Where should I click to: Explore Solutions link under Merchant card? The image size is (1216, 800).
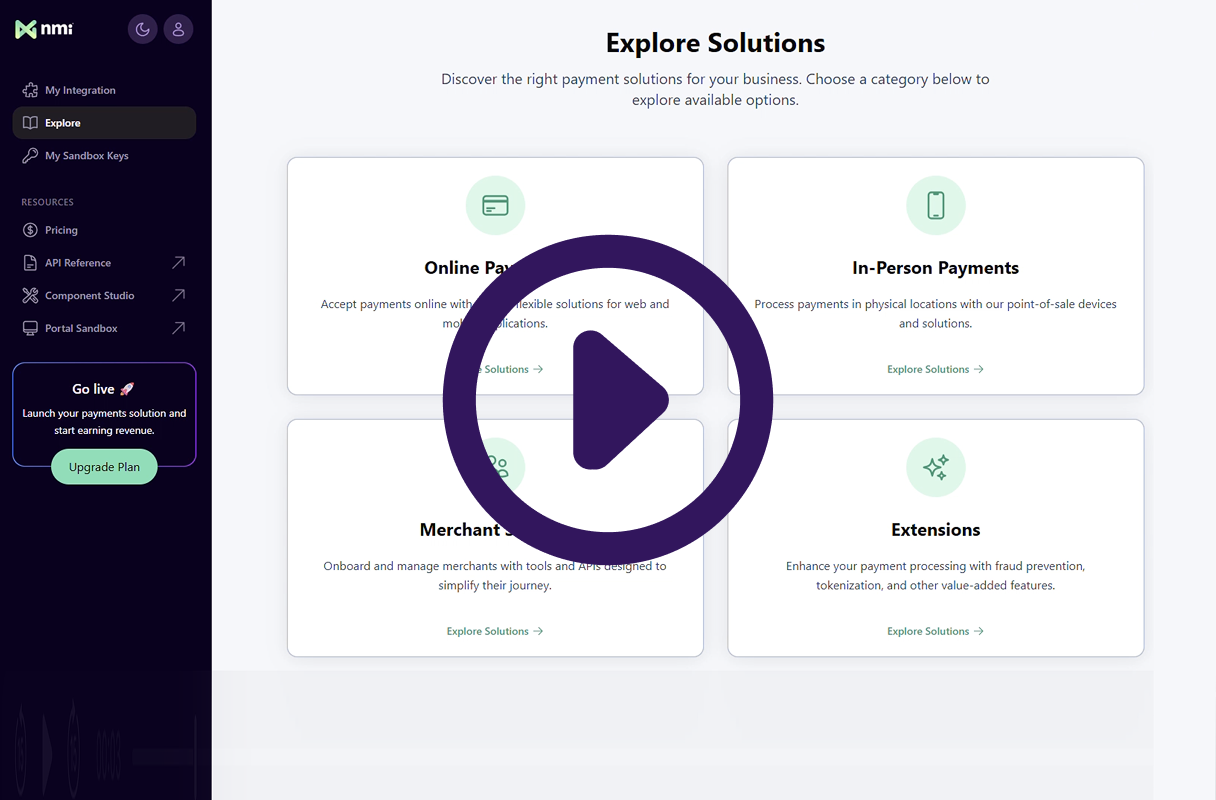pyautogui.click(x=495, y=632)
